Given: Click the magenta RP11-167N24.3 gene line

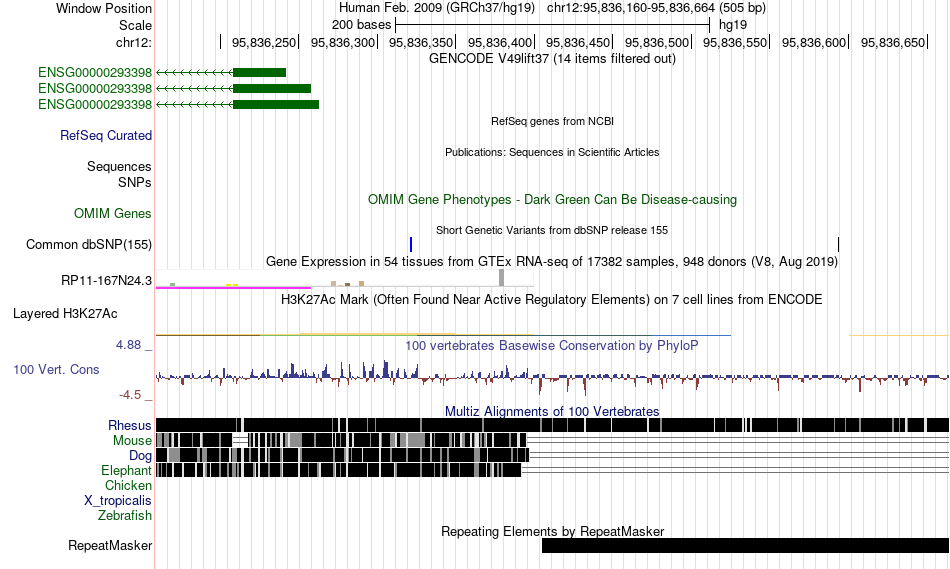Looking at the screenshot, I should 233,287.
